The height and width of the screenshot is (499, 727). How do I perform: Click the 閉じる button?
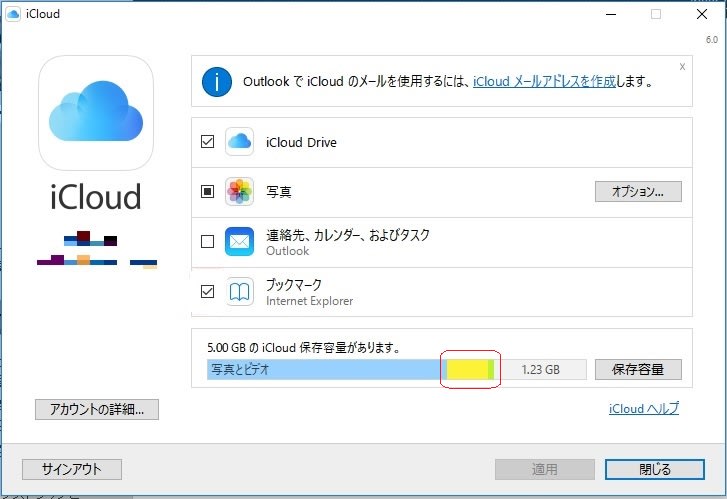click(655, 469)
